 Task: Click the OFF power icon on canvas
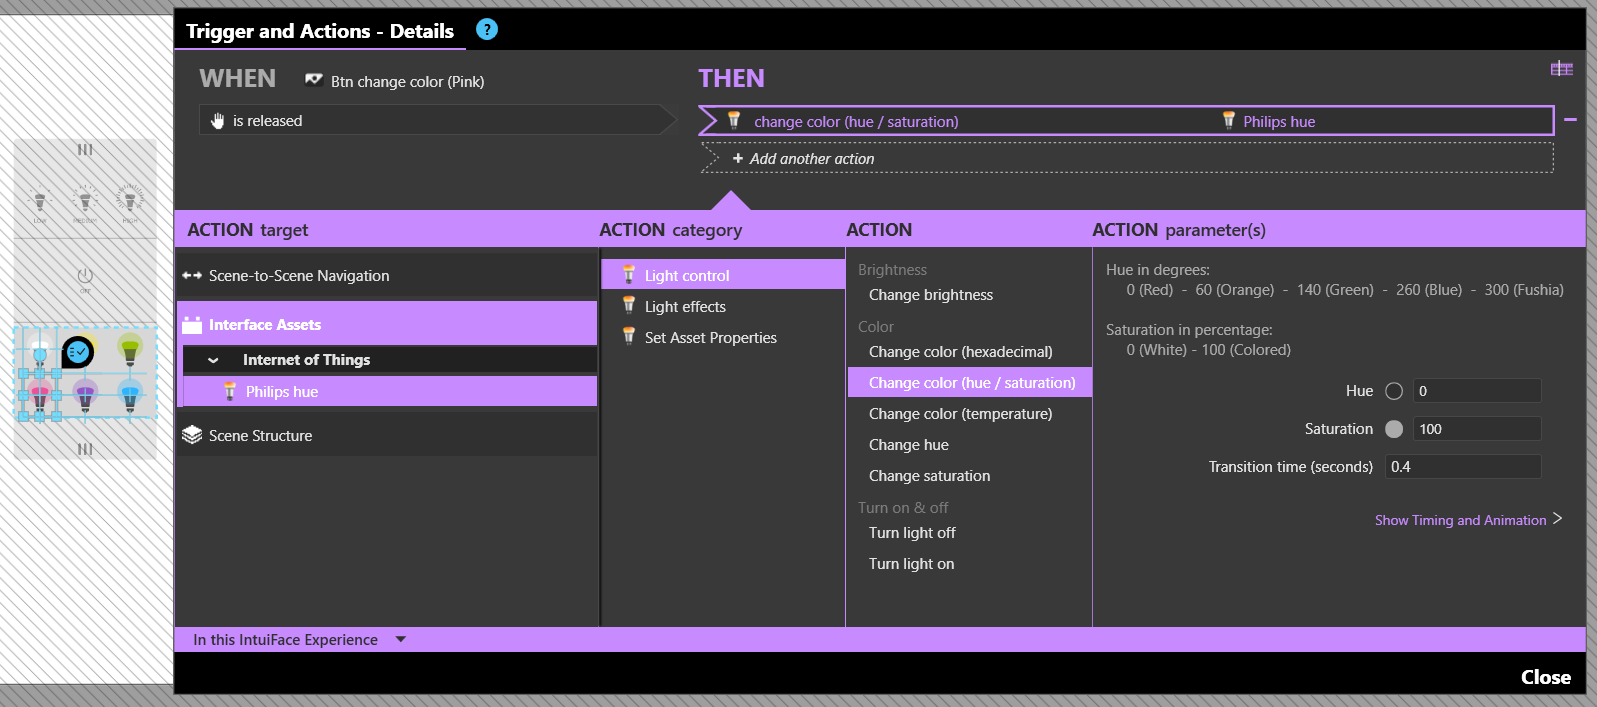coord(85,276)
